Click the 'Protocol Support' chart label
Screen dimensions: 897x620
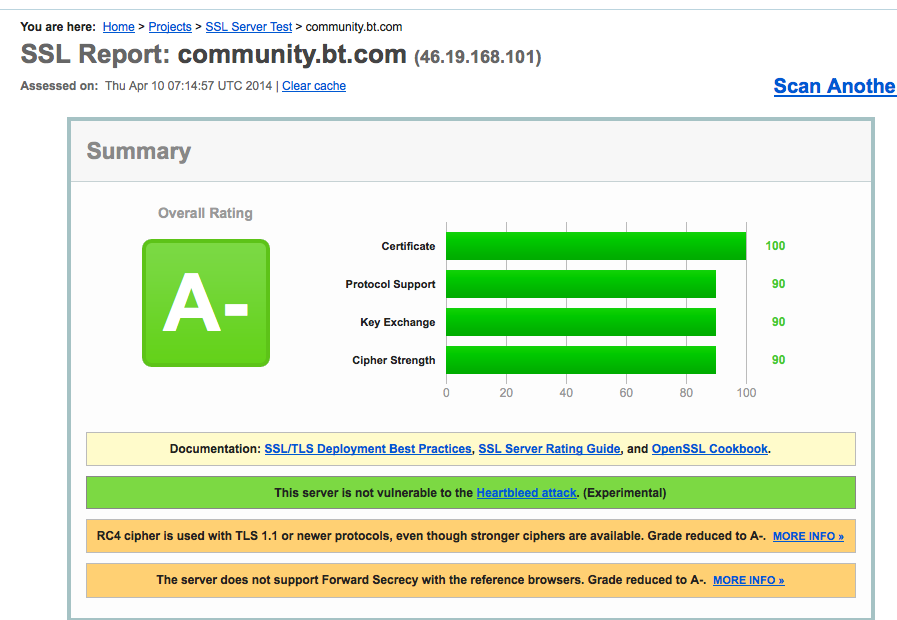coord(390,284)
